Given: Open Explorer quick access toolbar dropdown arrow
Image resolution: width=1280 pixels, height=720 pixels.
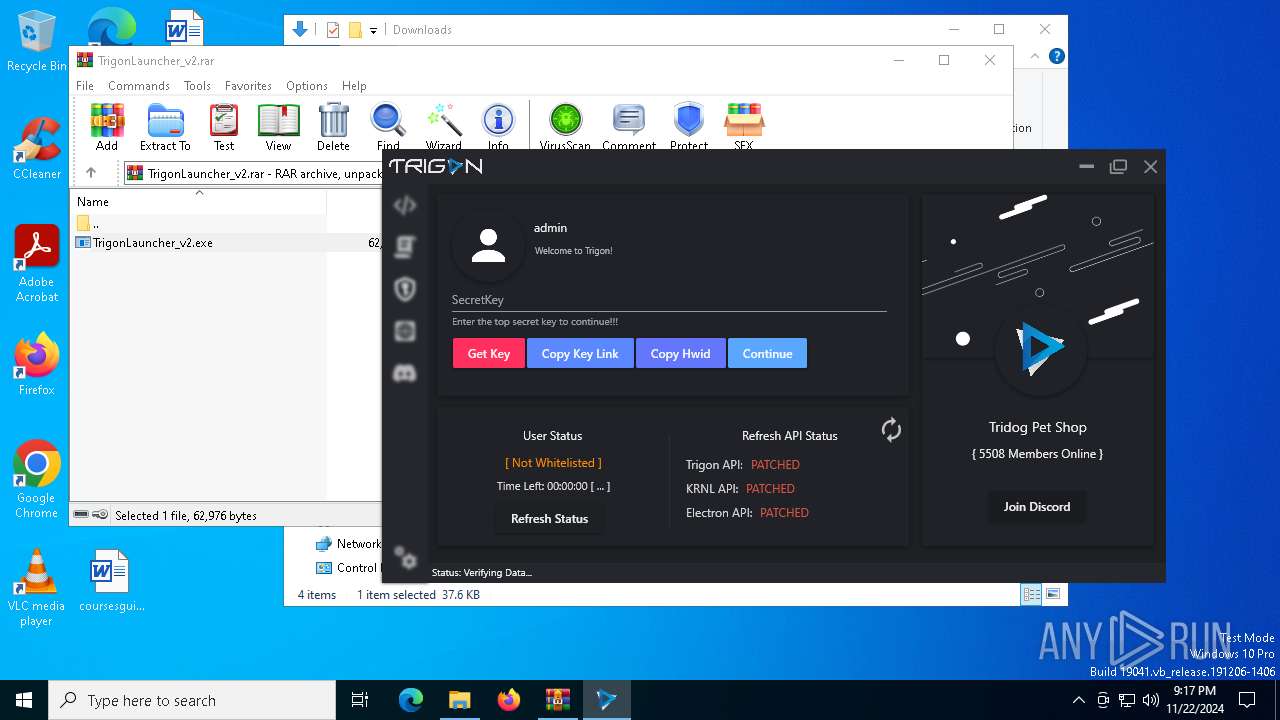Looking at the screenshot, I should pos(373,30).
